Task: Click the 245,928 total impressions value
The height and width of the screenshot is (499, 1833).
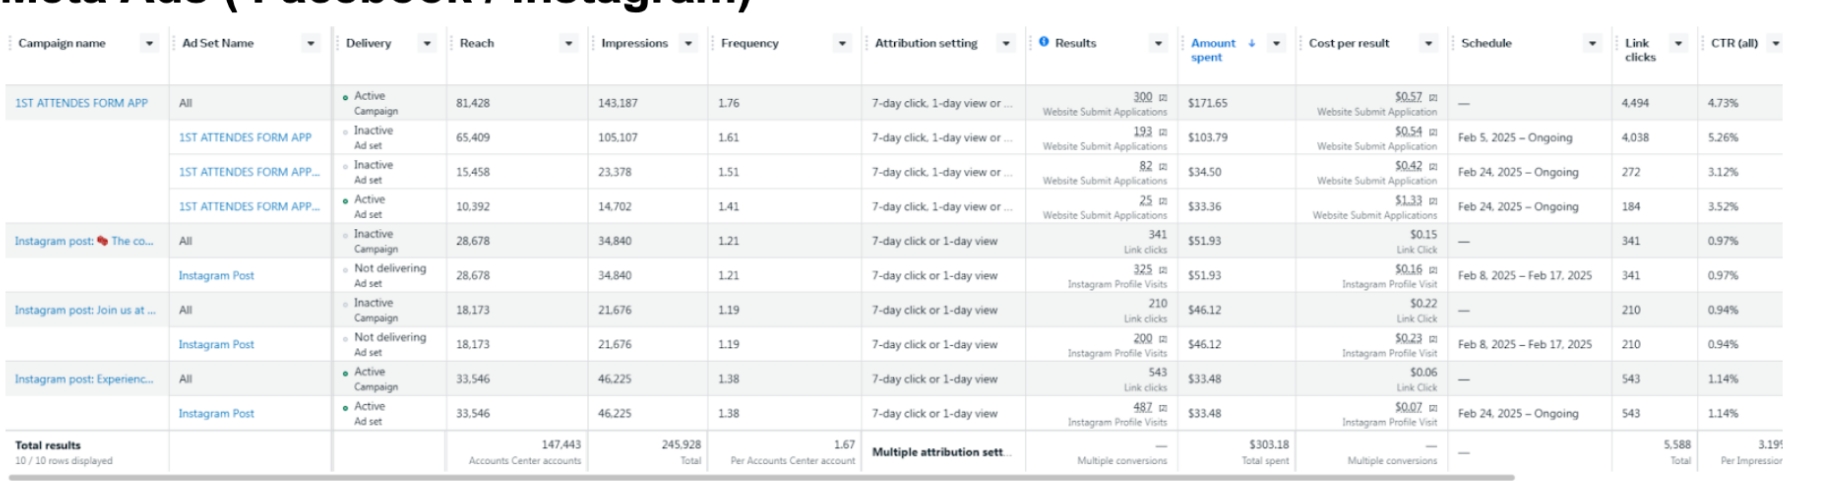Action: pos(681,444)
